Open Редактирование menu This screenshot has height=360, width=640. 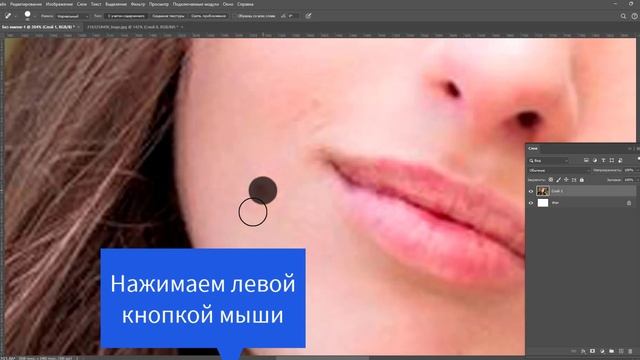(26, 4)
